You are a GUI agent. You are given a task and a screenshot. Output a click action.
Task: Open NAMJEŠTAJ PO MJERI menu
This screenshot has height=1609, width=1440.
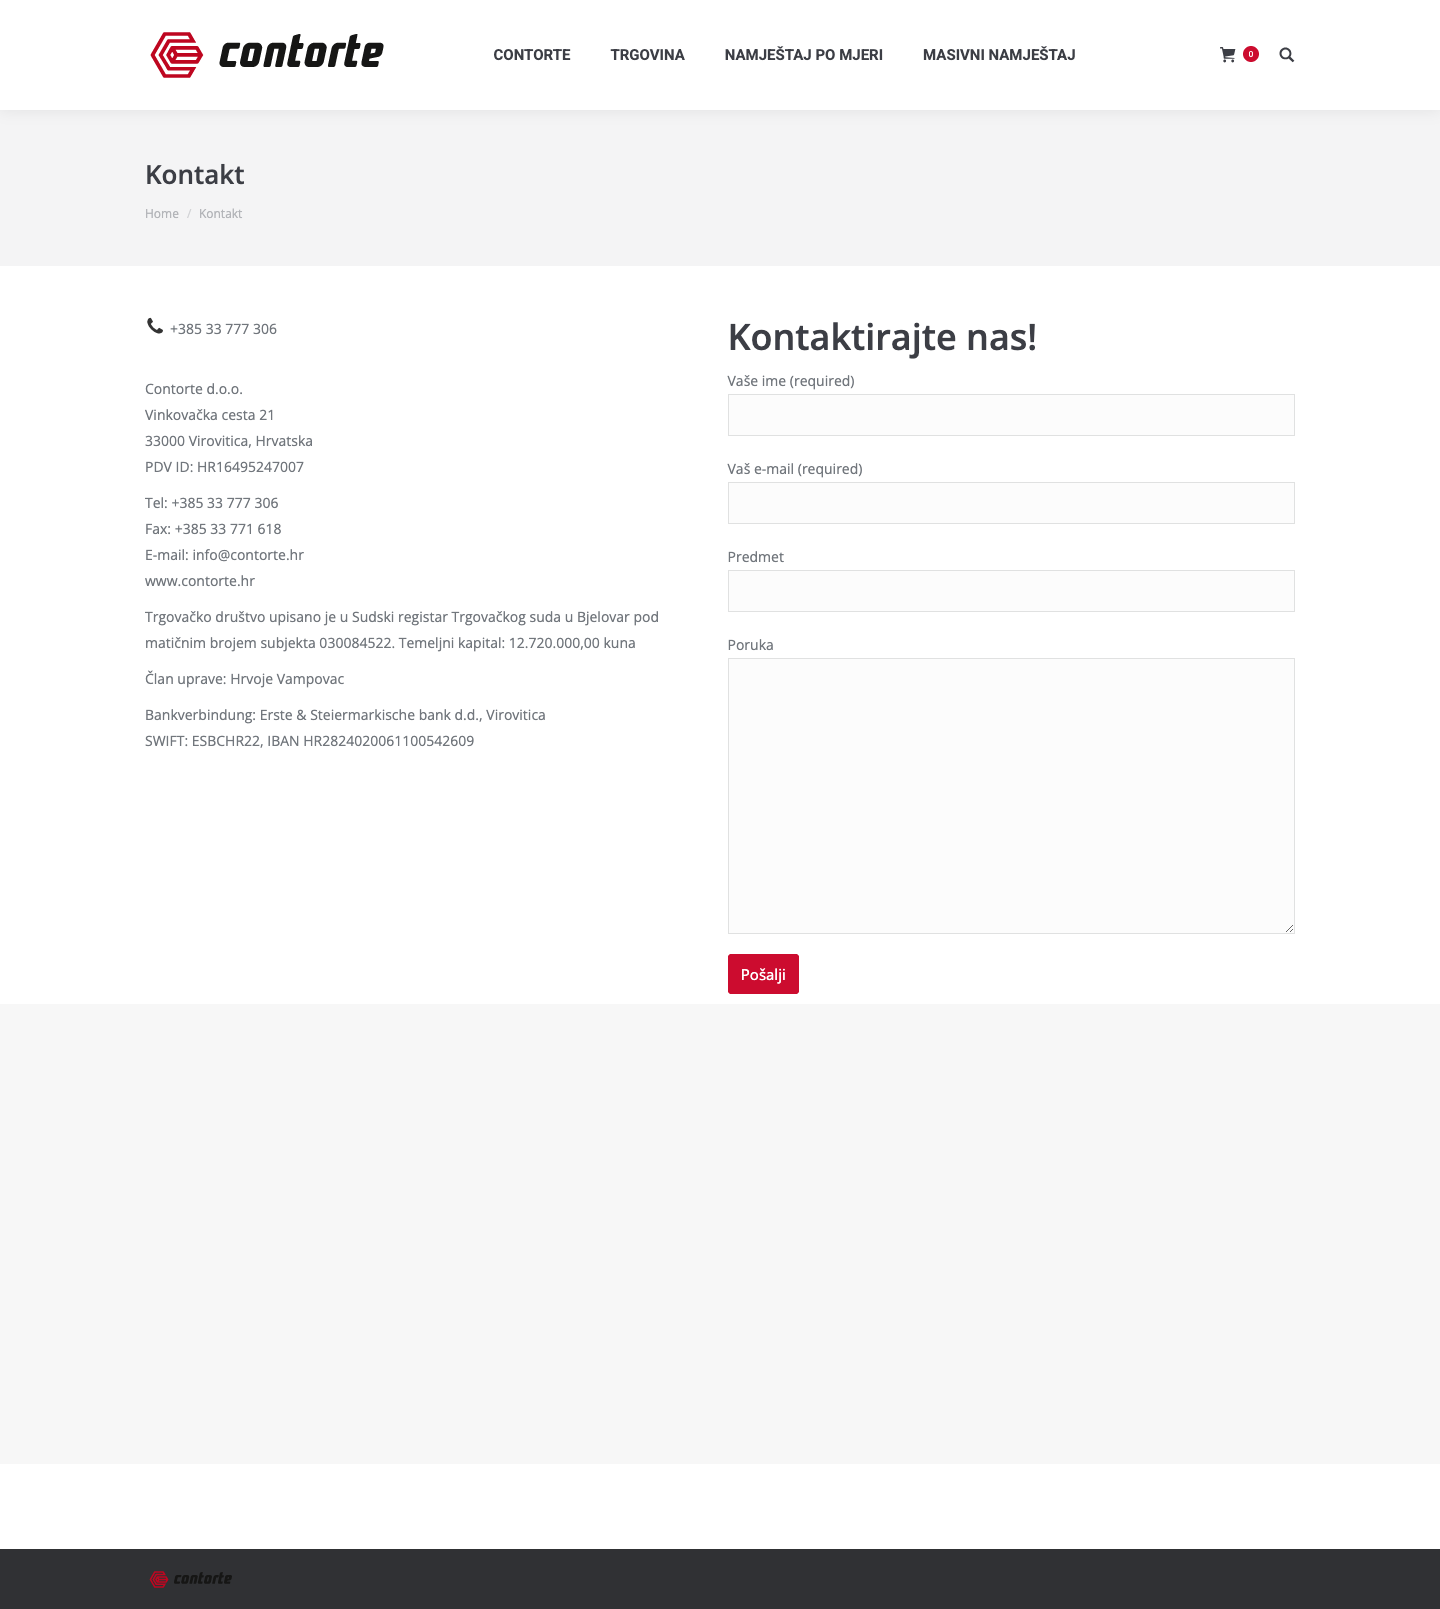pyautogui.click(x=804, y=55)
